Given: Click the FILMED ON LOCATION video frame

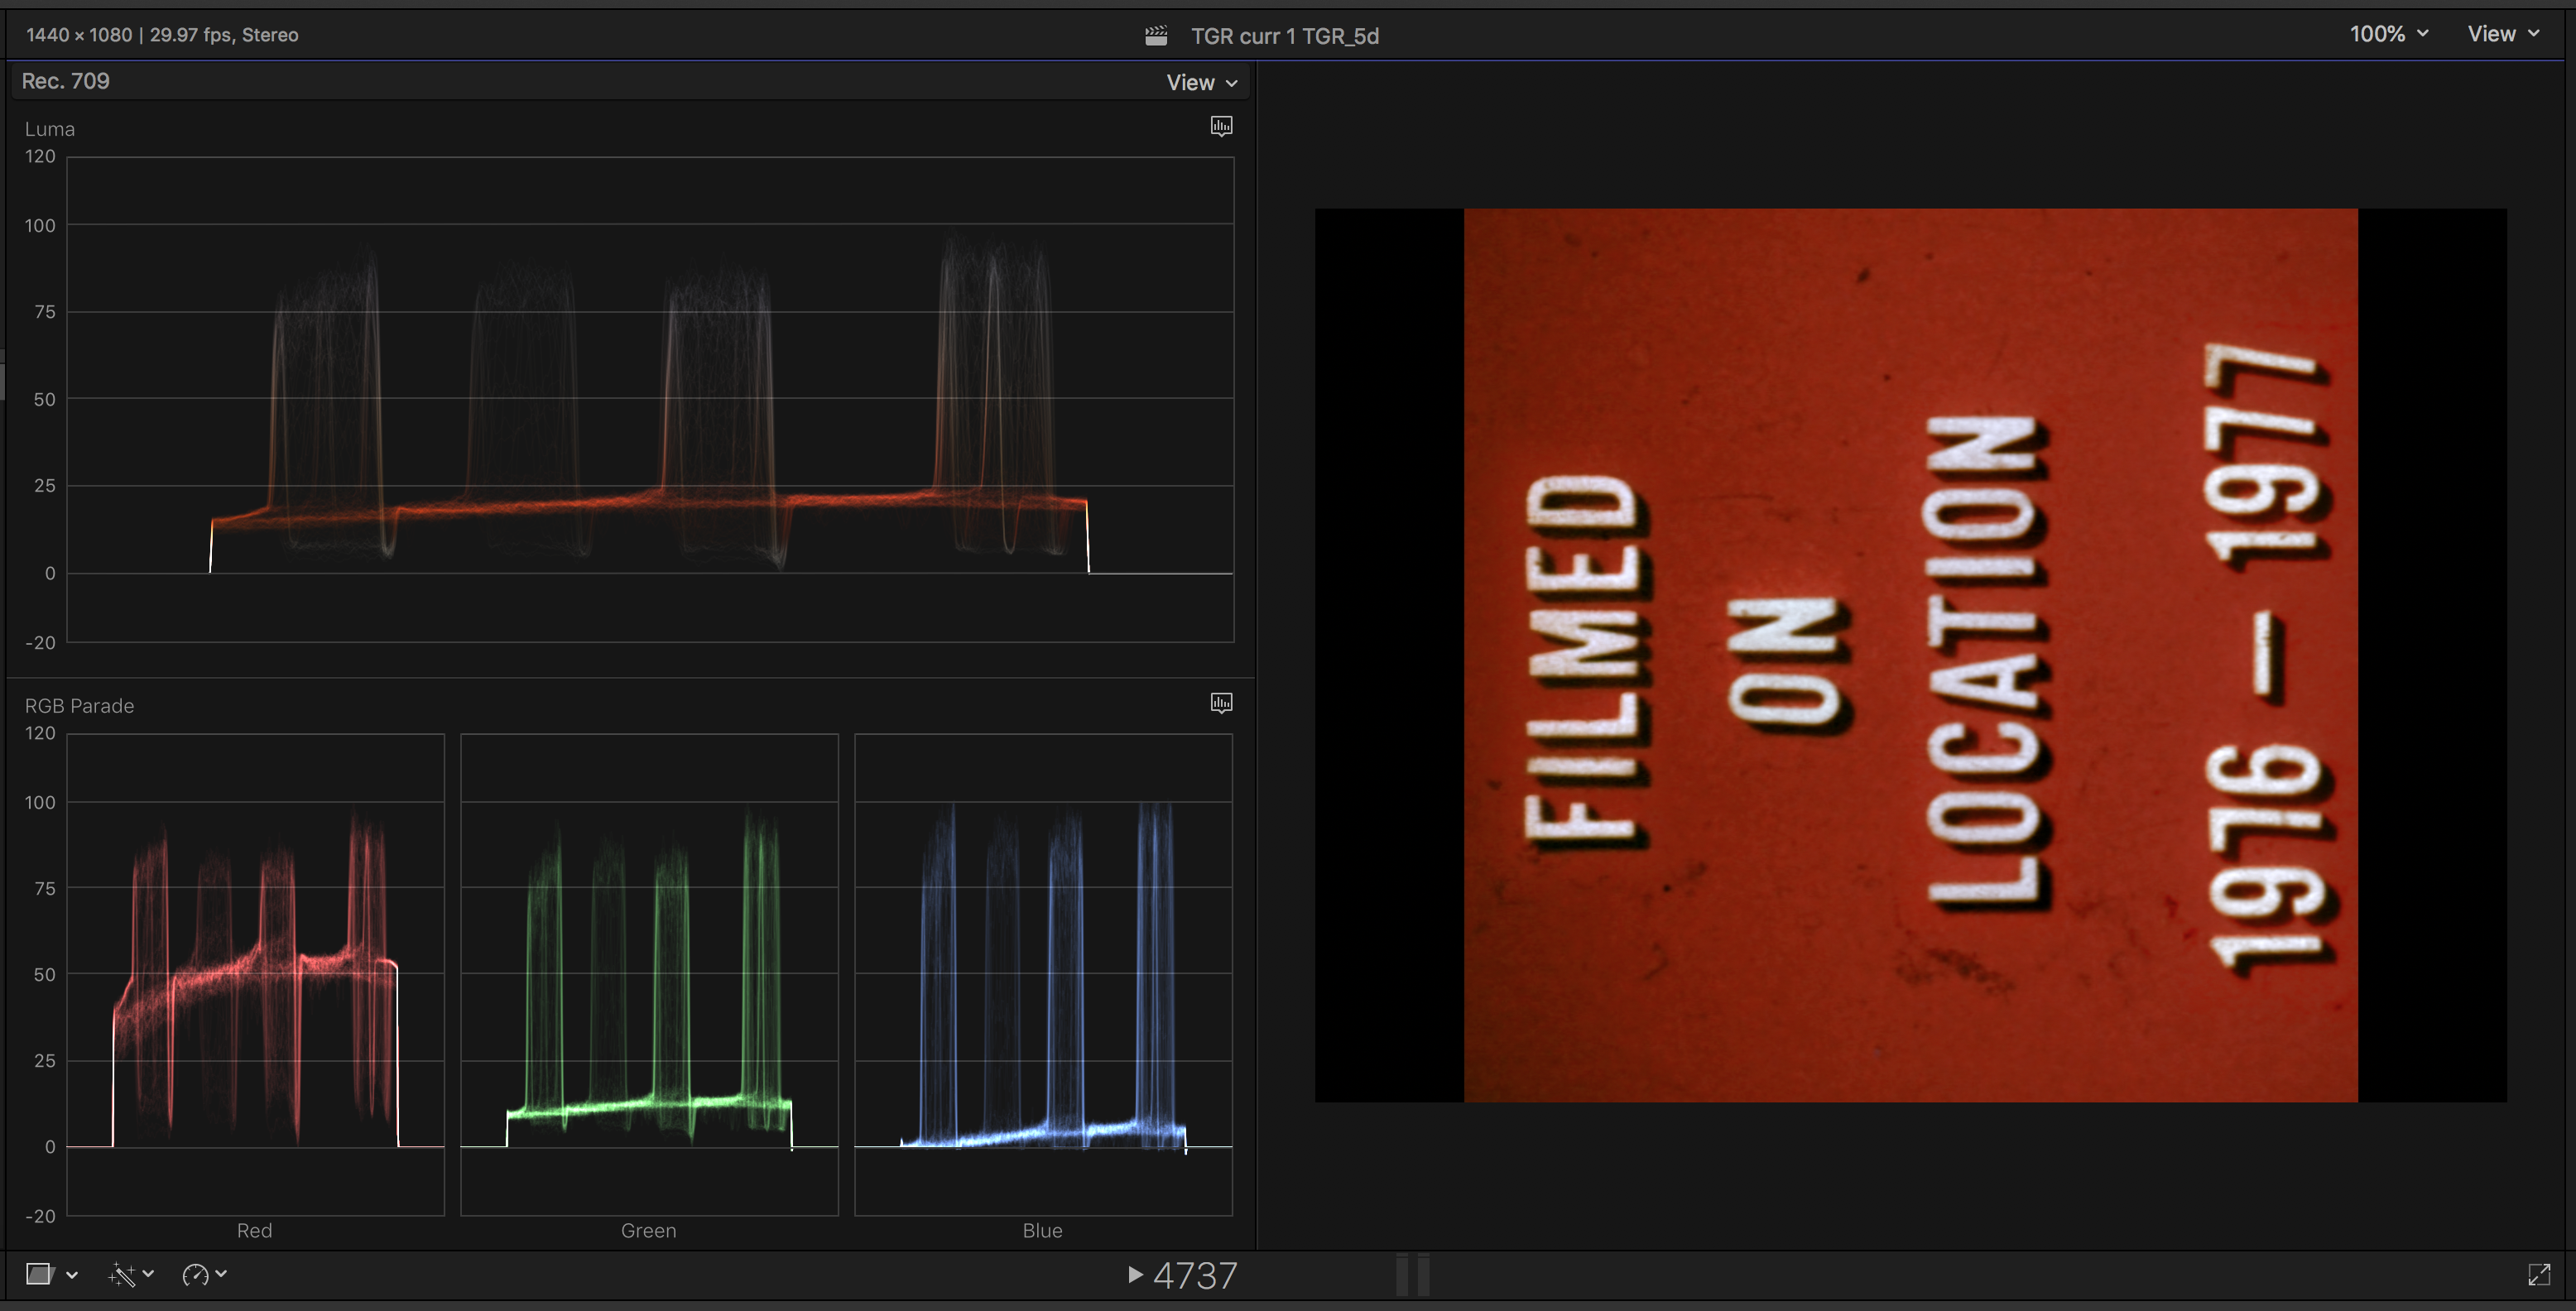Looking at the screenshot, I should [1910, 655].
